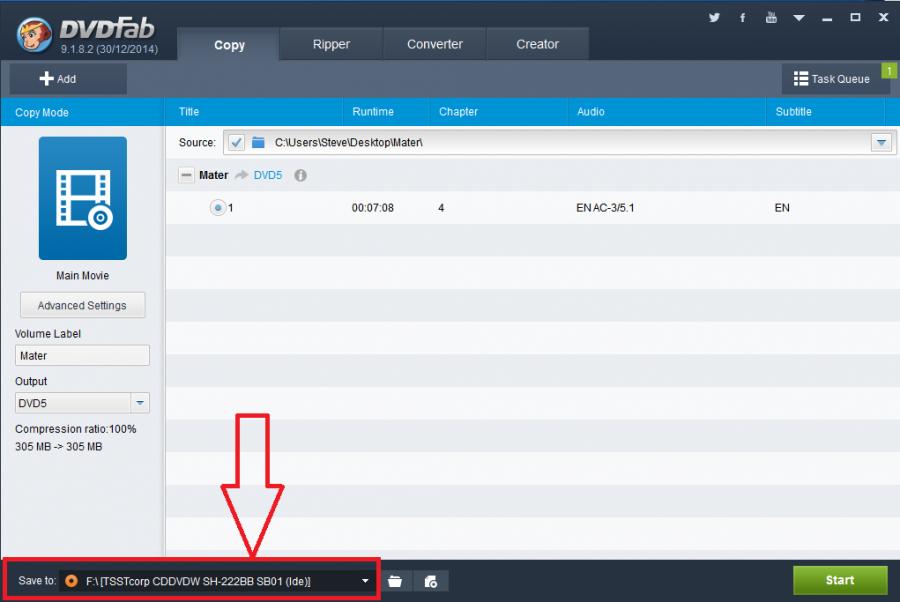Click the Volume Label text field
900x602 pixels.
[83, 355]
